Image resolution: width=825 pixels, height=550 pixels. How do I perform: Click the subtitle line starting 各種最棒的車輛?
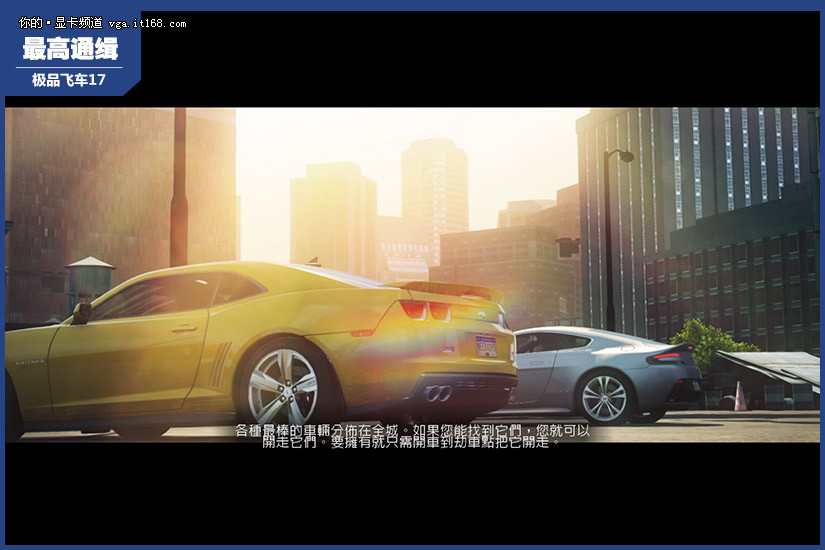click(x=412, y=431)
